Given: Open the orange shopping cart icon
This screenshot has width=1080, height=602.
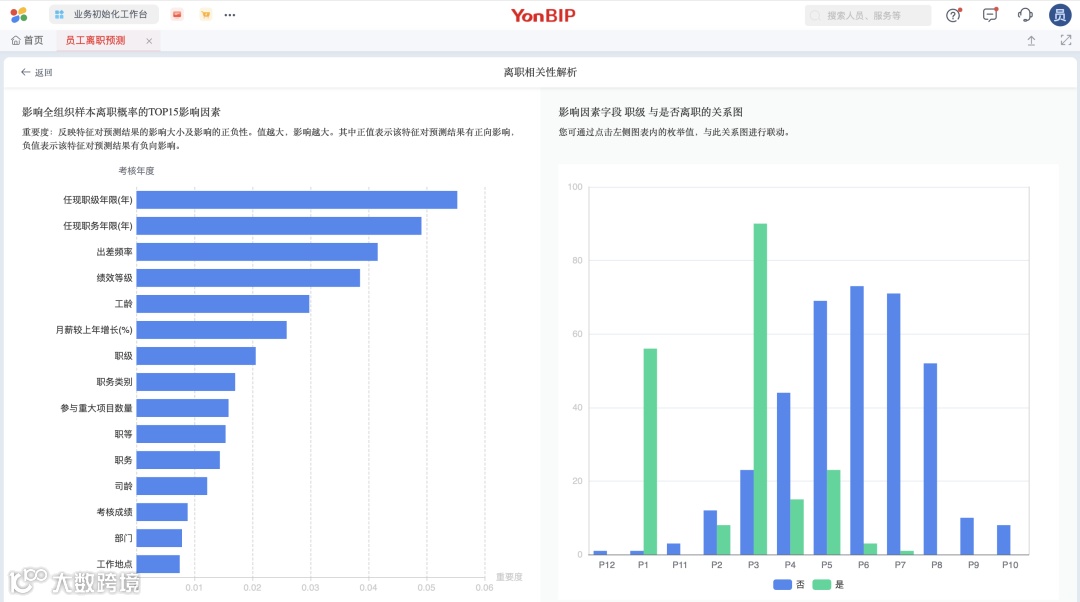Looking at the screenshot, I should pyautogui.click(x=205, y=14).
